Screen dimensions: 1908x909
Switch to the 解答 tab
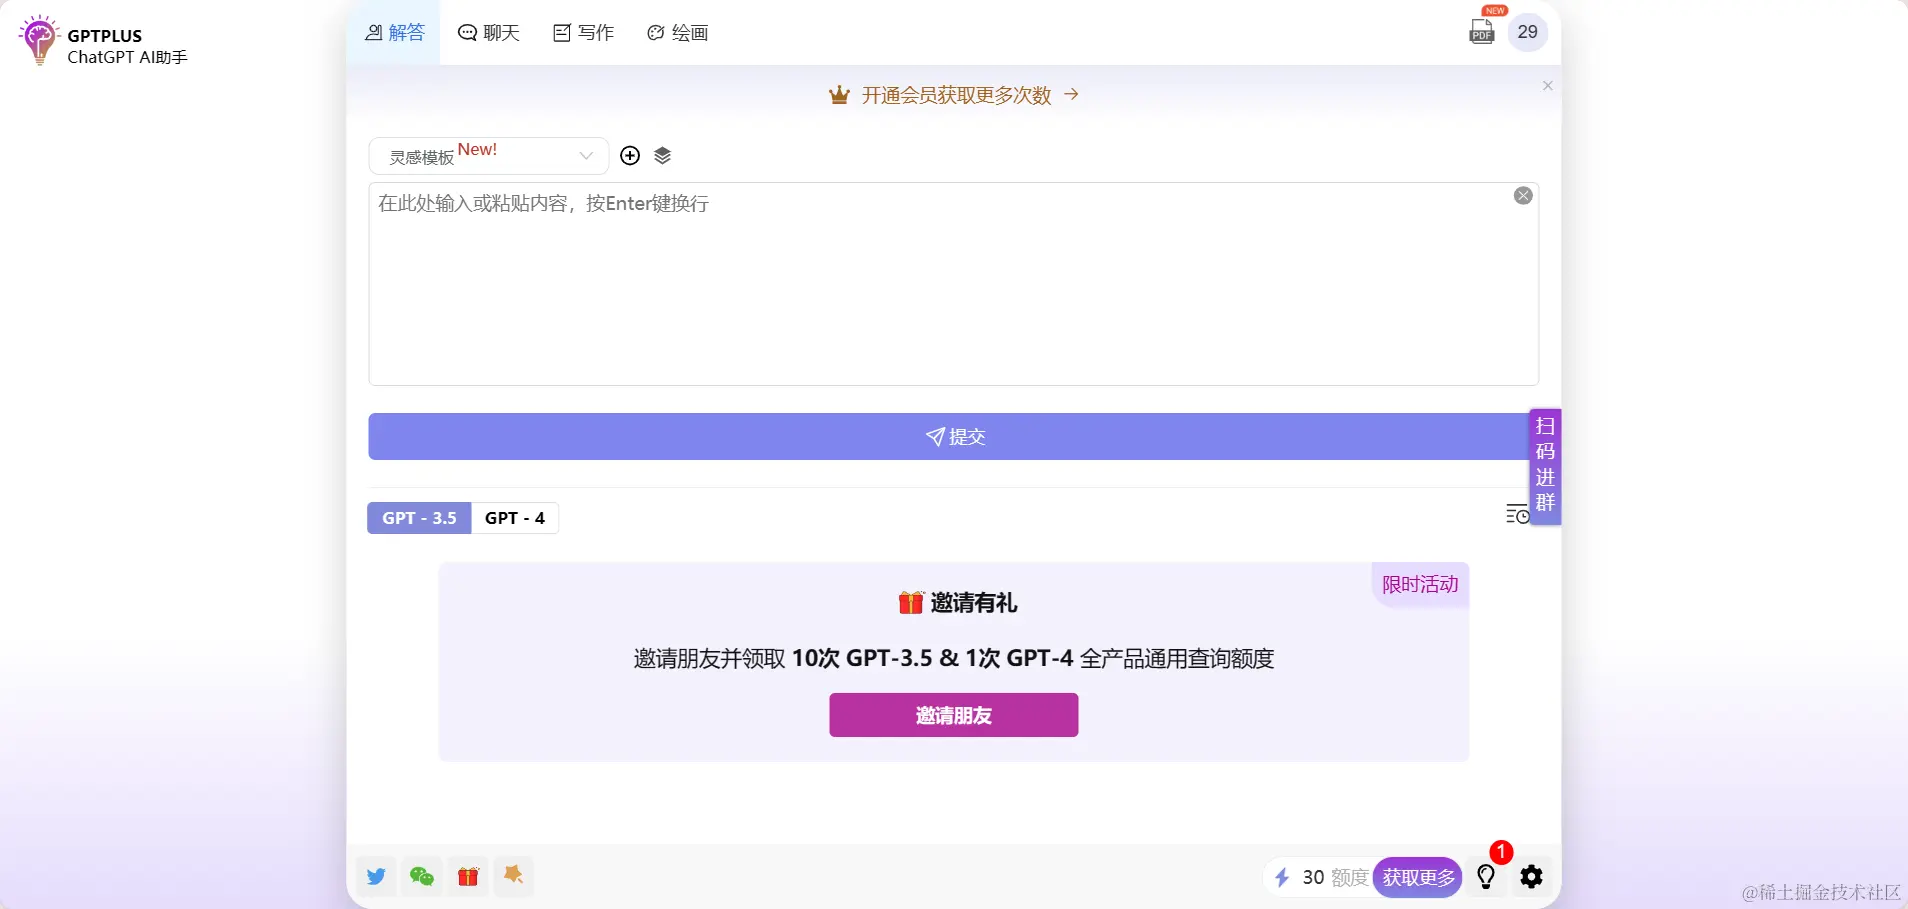click(394, 33)
